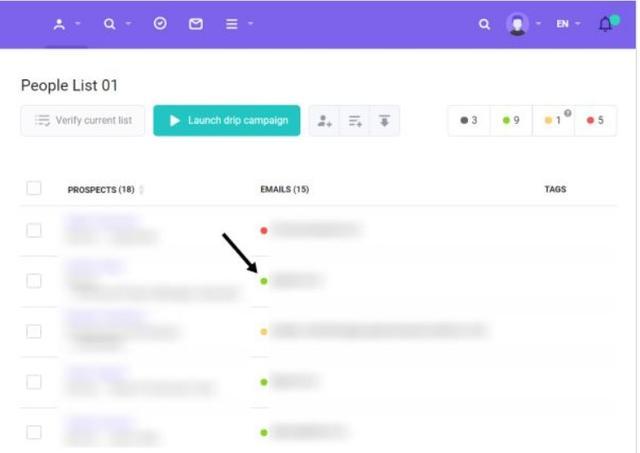
Task: Filter by yellow status count 1
Action: pos(553,120)
